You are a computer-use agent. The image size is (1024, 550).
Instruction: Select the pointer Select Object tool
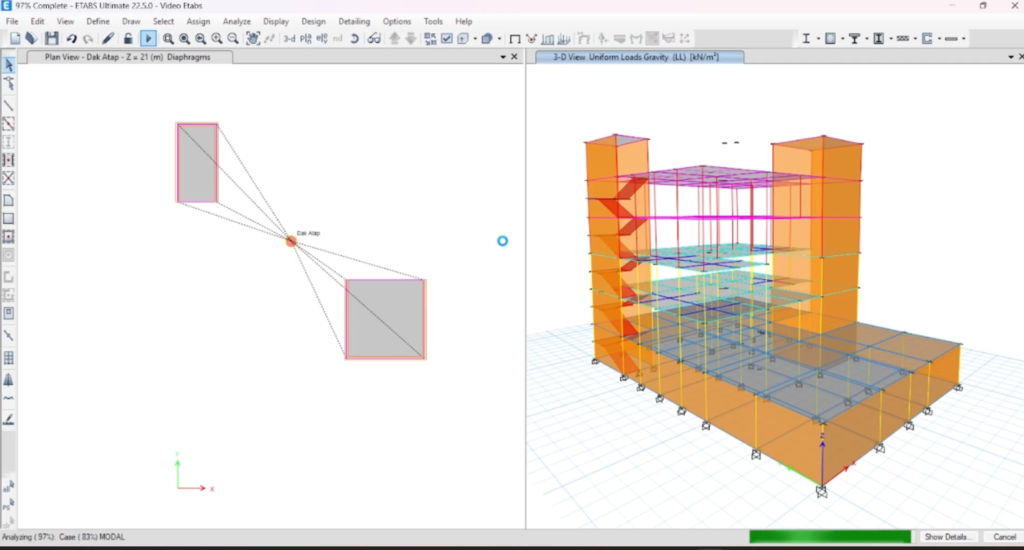pos(8,65)
